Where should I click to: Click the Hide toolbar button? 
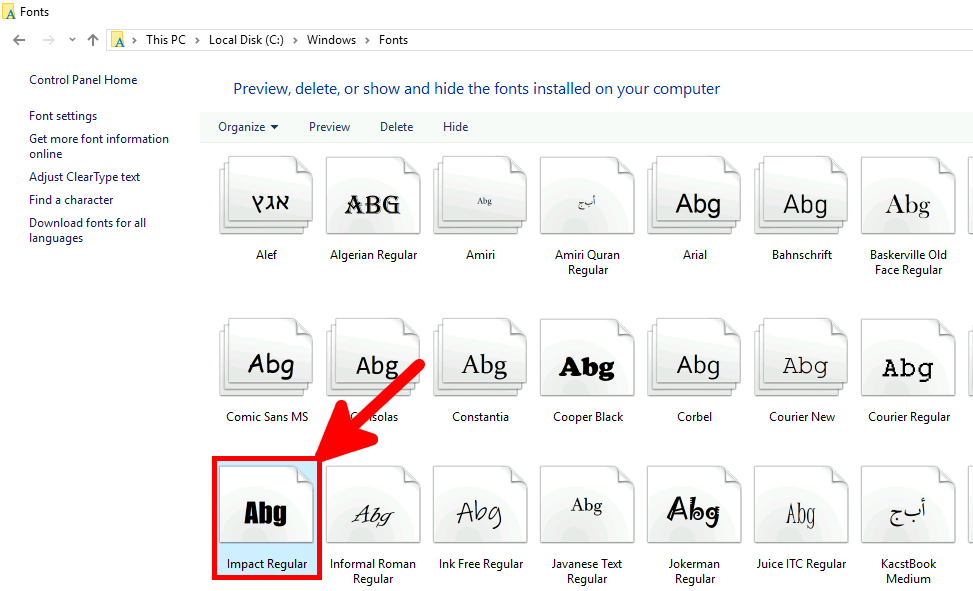point(455,127)
